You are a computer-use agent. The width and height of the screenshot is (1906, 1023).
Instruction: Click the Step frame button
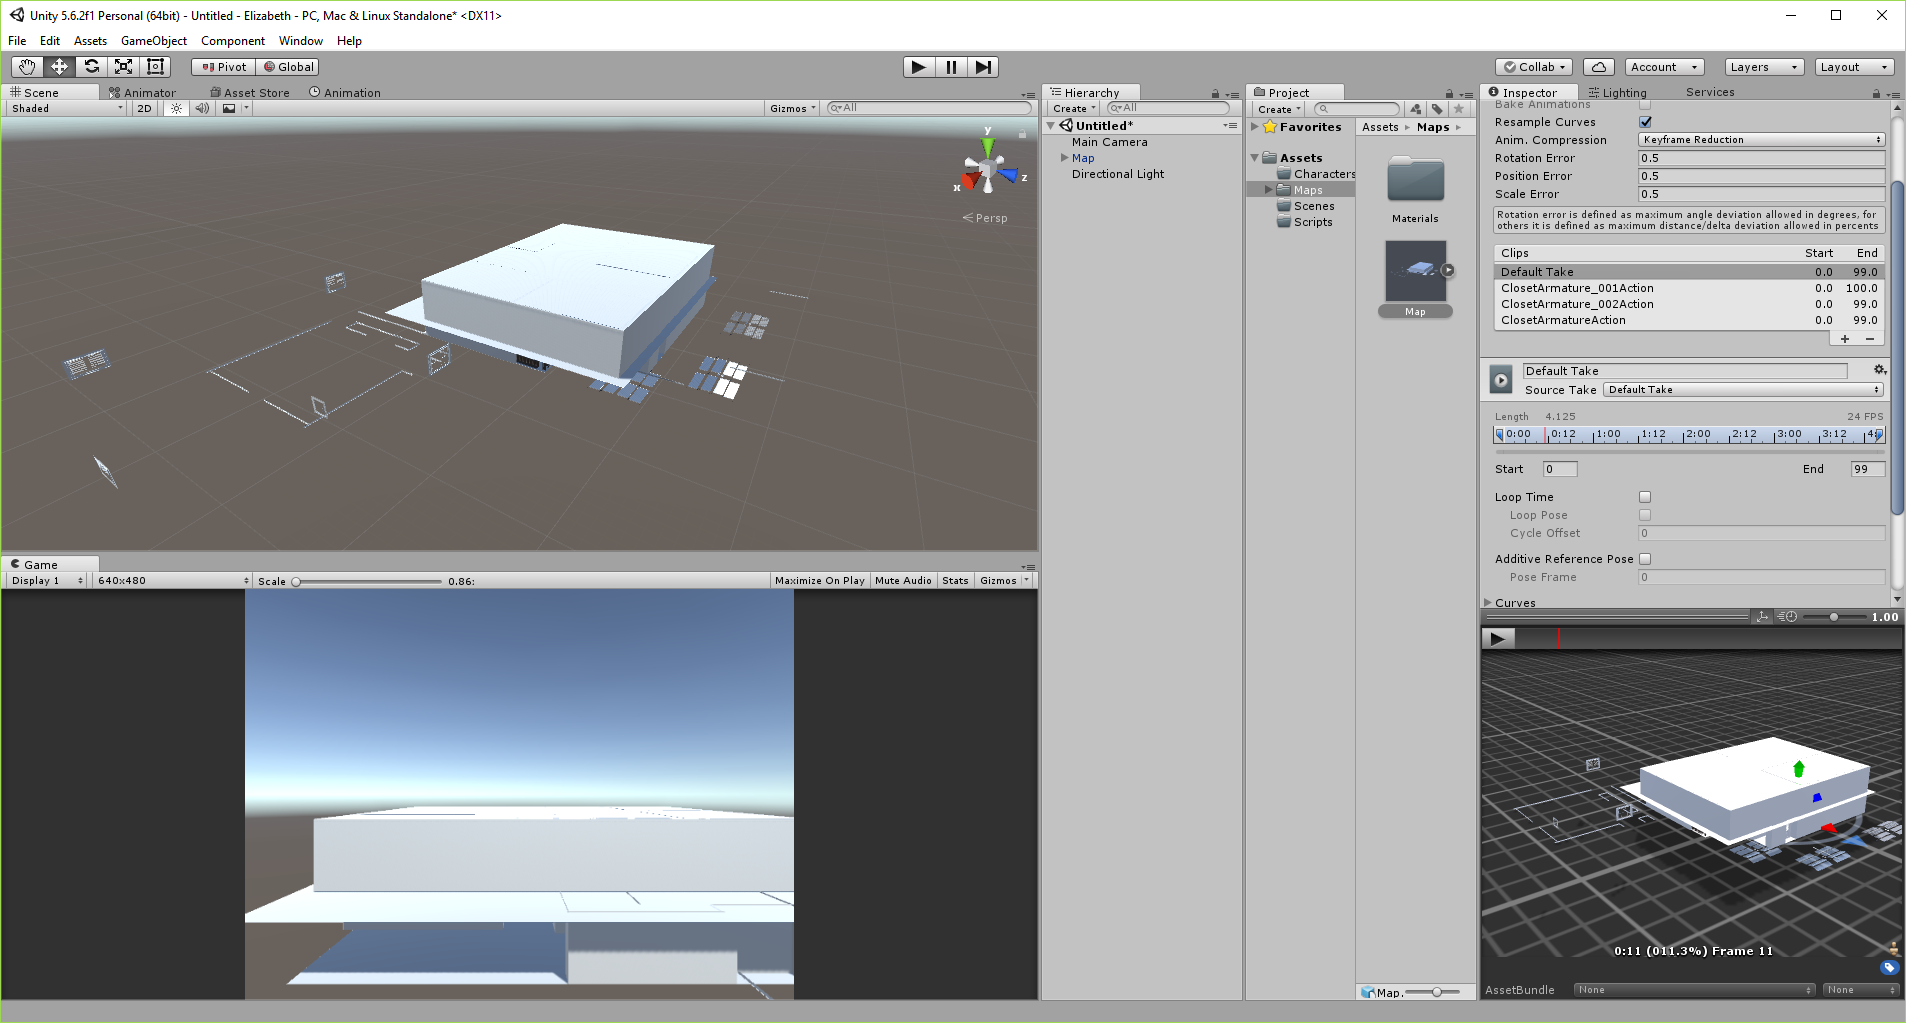983,67
